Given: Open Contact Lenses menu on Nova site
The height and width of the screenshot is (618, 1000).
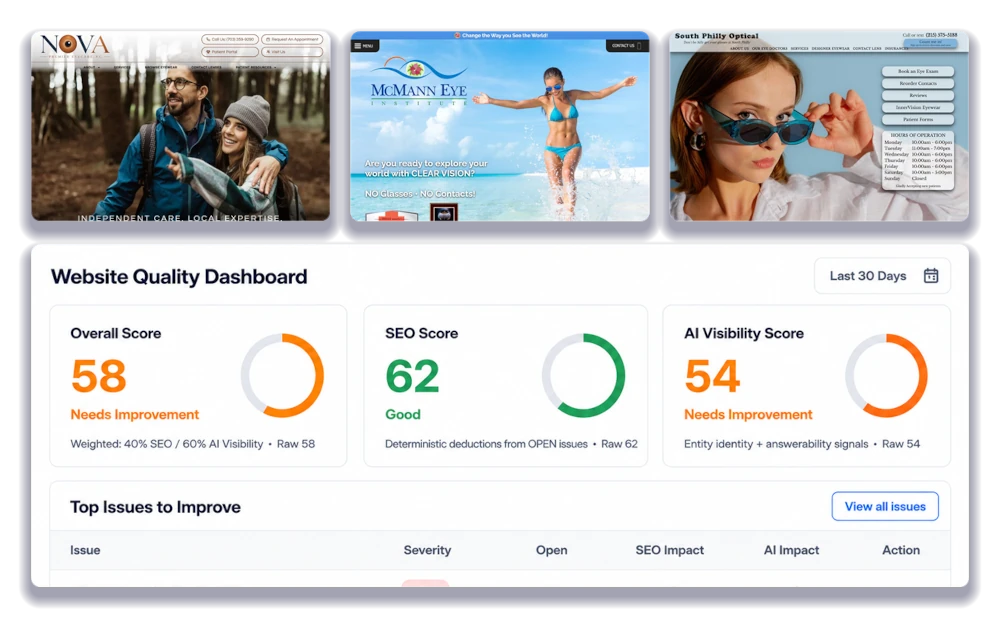Looking at the screenshot, I should coord(206,67).
